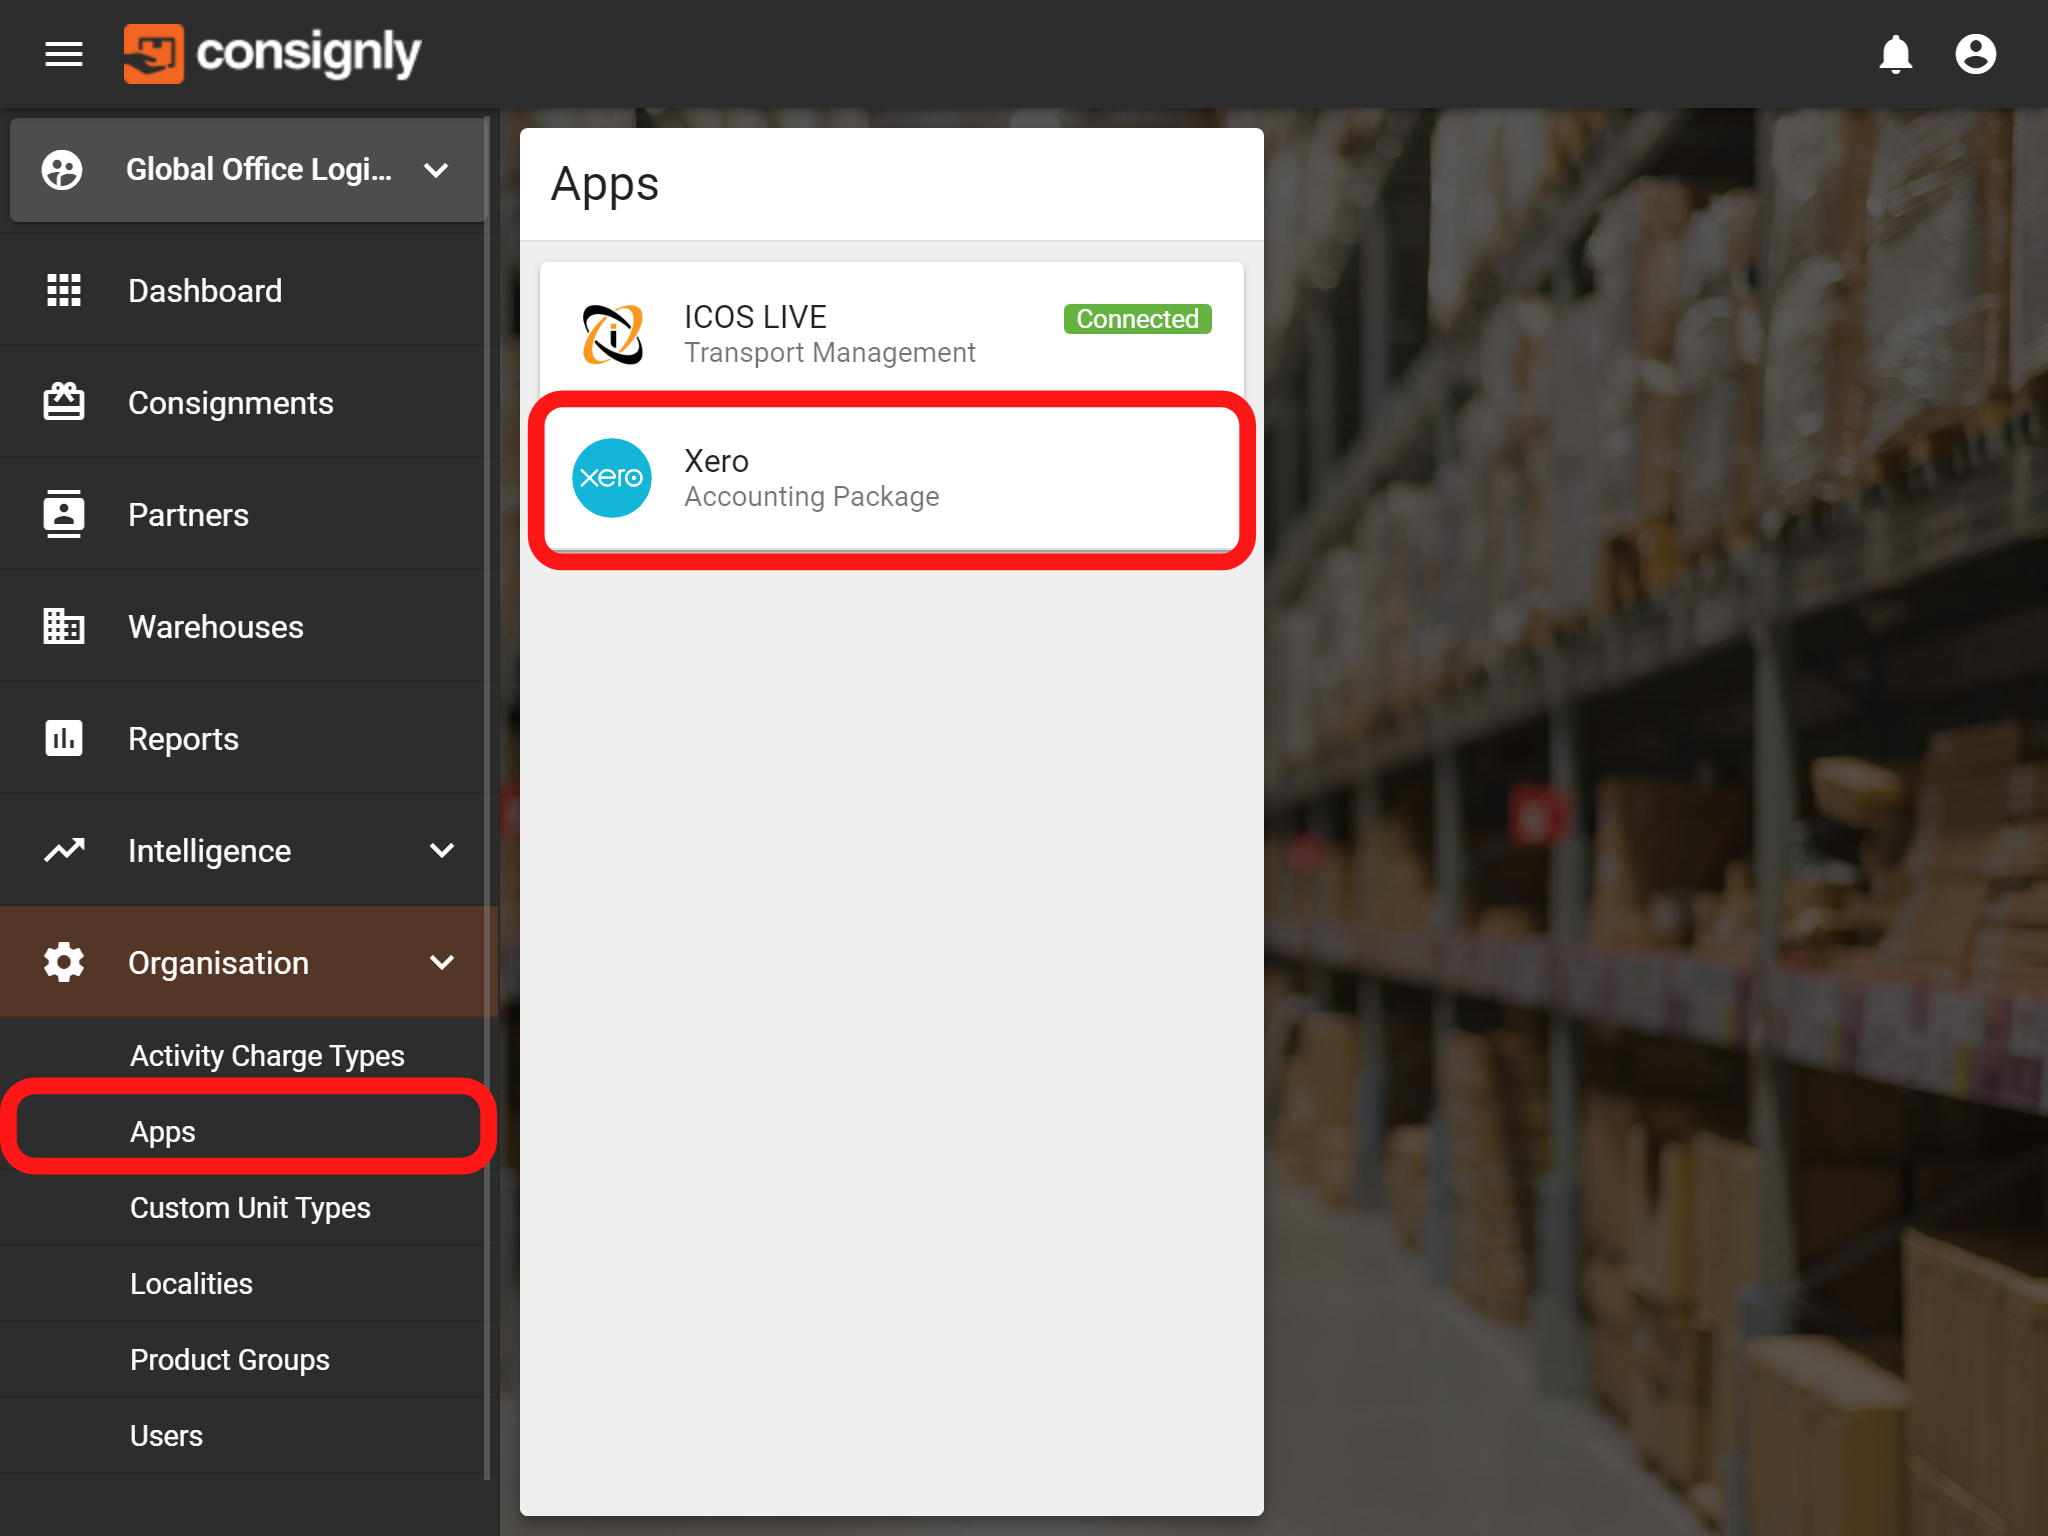Open the notifications bell

tap(1895, 54)
